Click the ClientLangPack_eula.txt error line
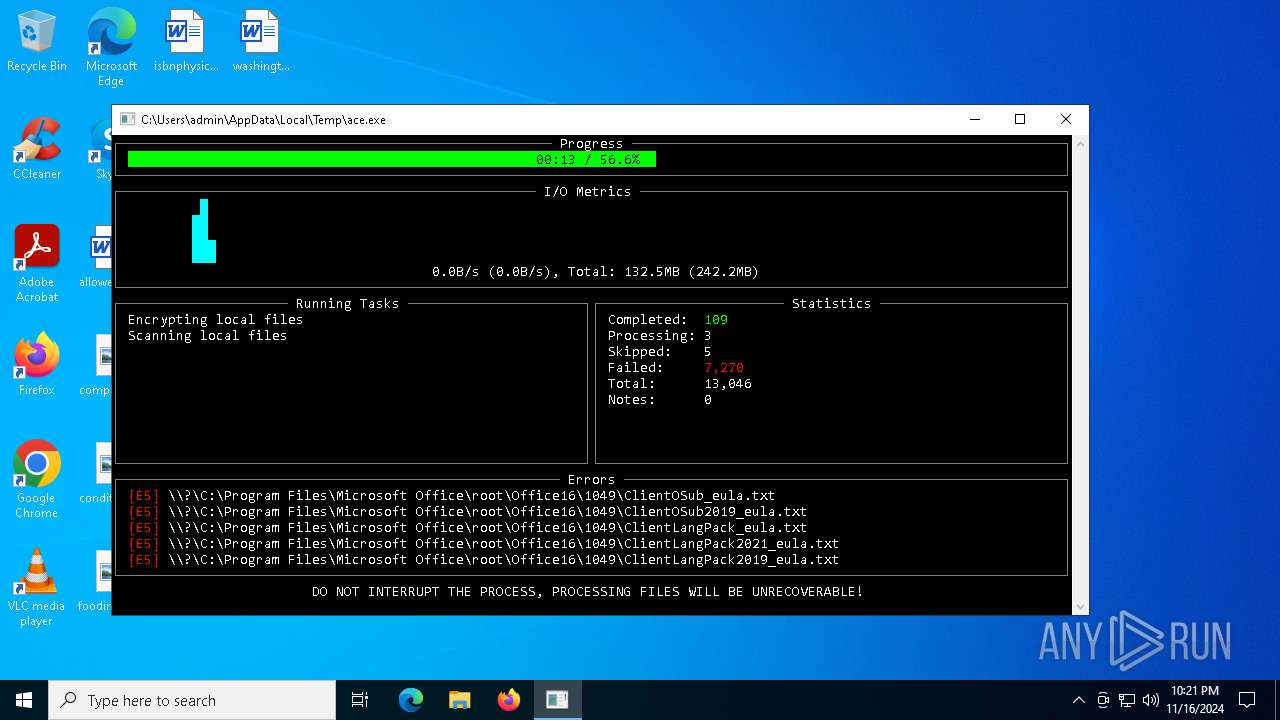 pos(467,527)
